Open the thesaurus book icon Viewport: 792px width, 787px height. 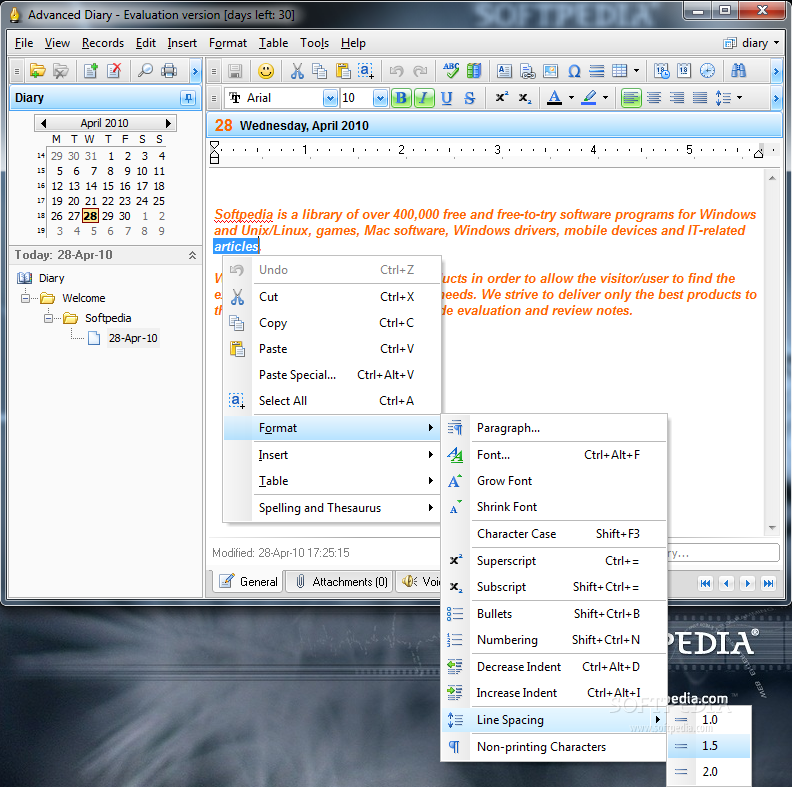click(x=474, y=71)
